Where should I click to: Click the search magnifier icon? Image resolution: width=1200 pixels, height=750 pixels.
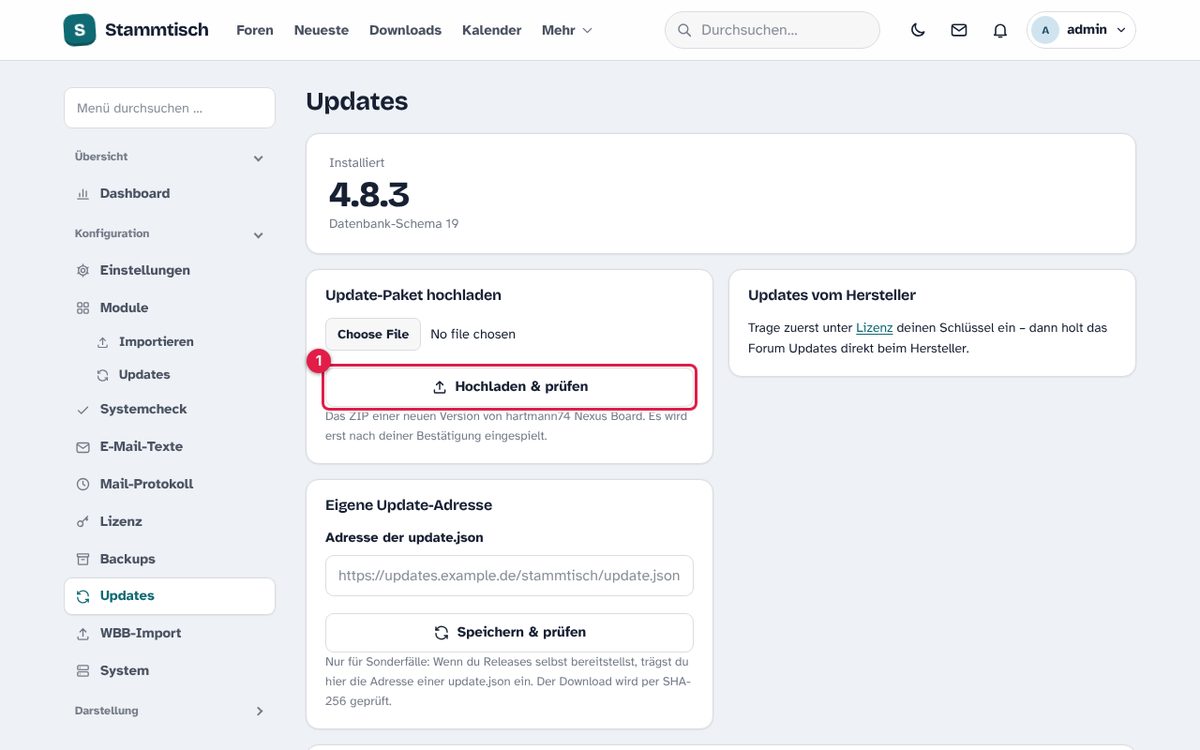coord(685,30)
